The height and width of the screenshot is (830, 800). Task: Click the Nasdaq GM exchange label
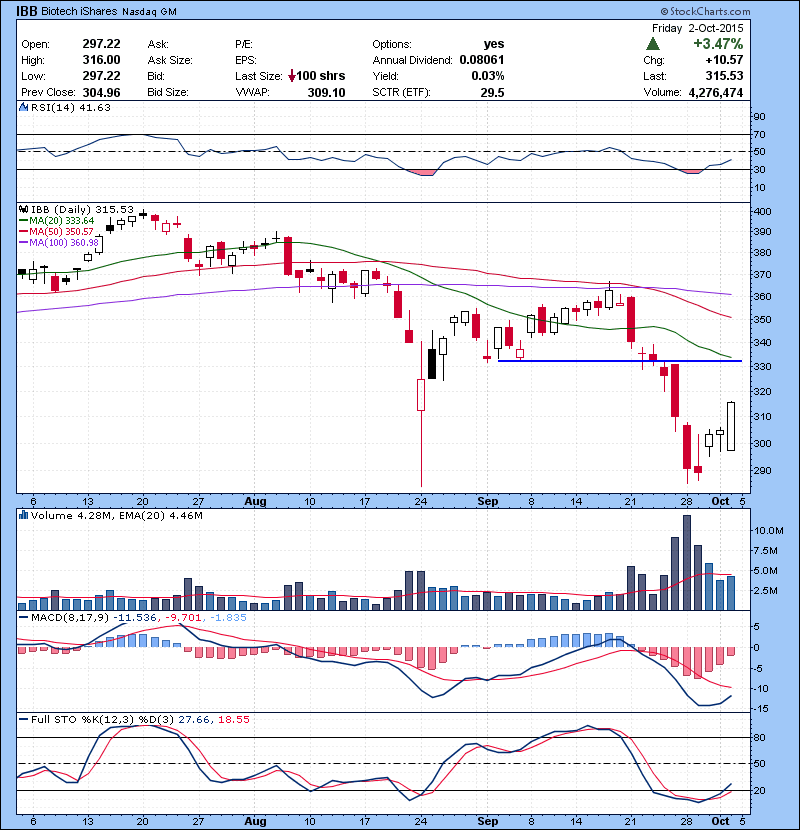point(149,12)
